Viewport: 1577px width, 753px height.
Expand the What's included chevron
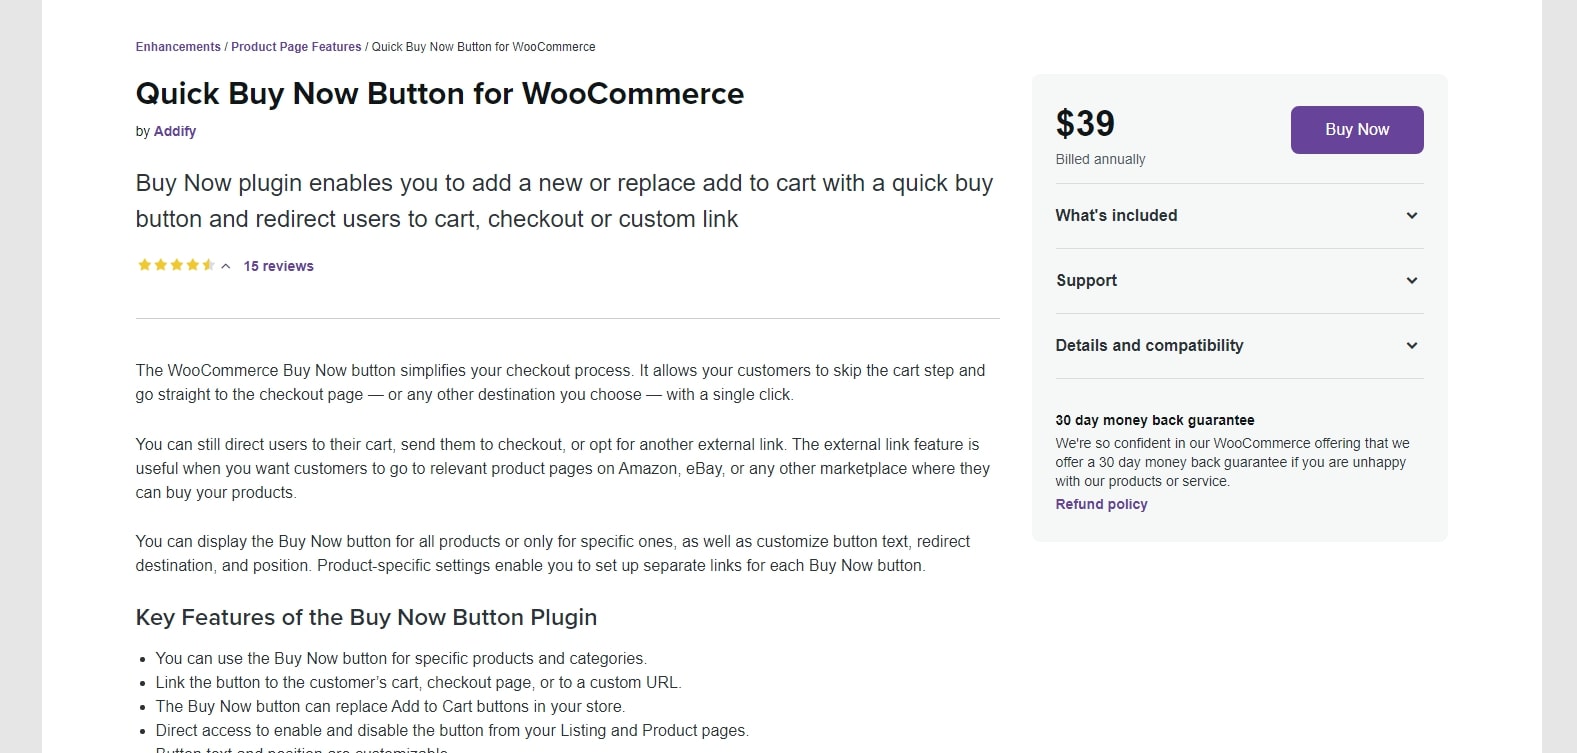(x=1412, y=215)
